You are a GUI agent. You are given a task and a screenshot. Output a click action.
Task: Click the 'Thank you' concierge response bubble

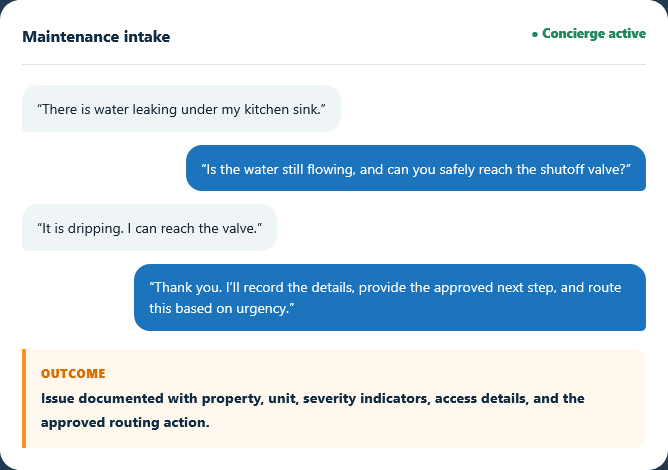(x=390, y=297)
